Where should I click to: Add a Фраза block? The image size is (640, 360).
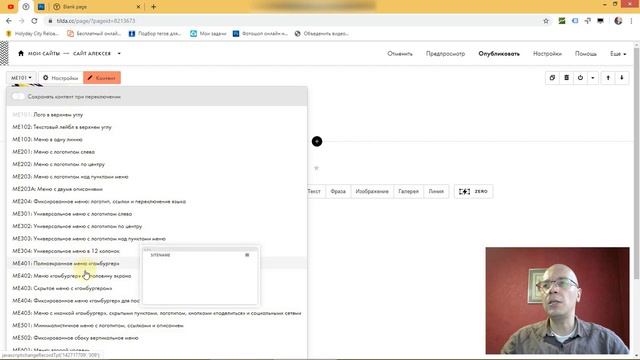coord(338,191)
